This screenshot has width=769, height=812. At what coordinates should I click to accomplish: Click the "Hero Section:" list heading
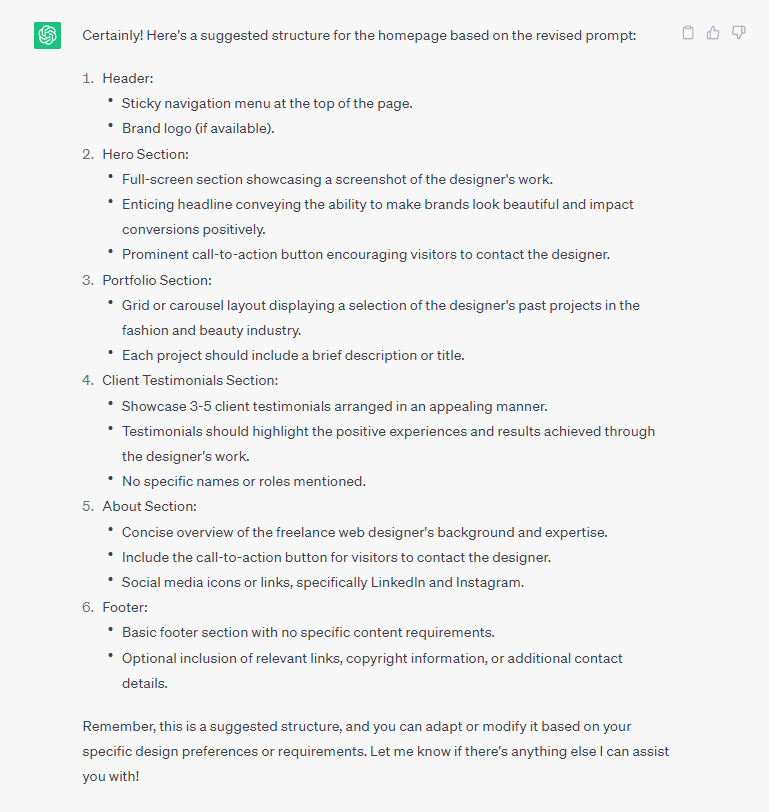pos(145,154)
